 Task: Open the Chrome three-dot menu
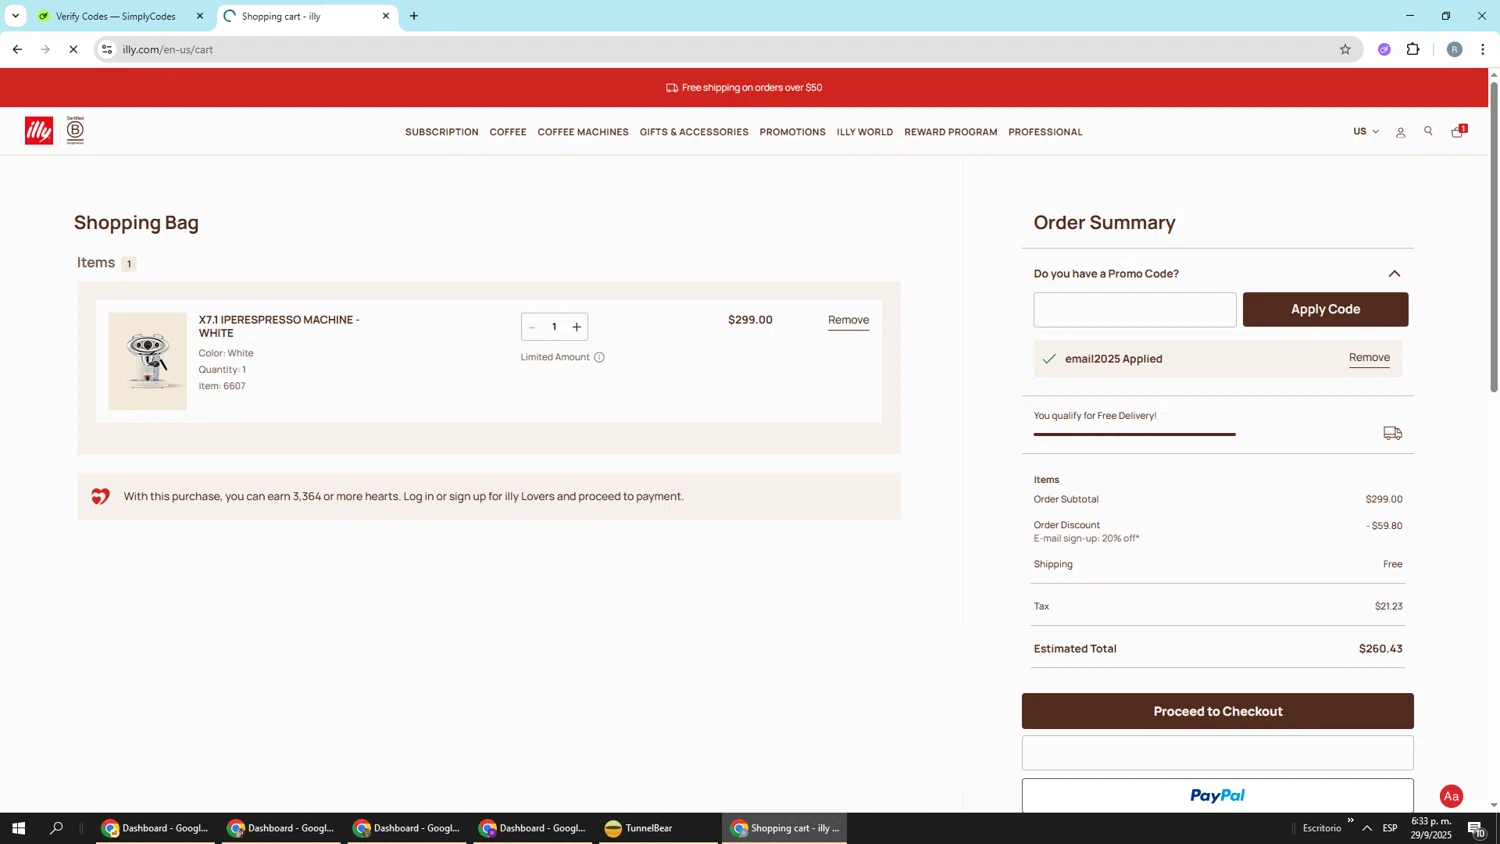[x=1482, y=49]
